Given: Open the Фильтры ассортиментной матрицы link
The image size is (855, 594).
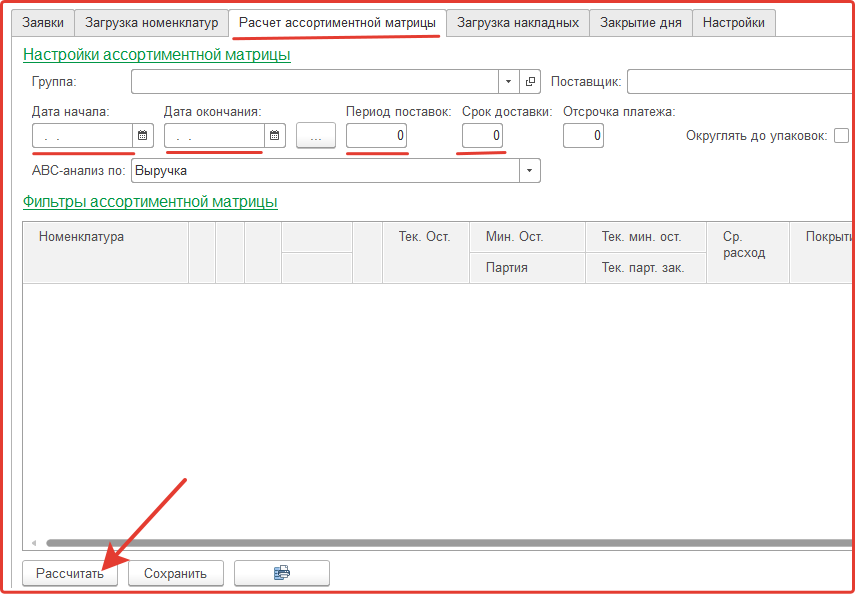Looking at the screenshot, I should tap(150, 202).
